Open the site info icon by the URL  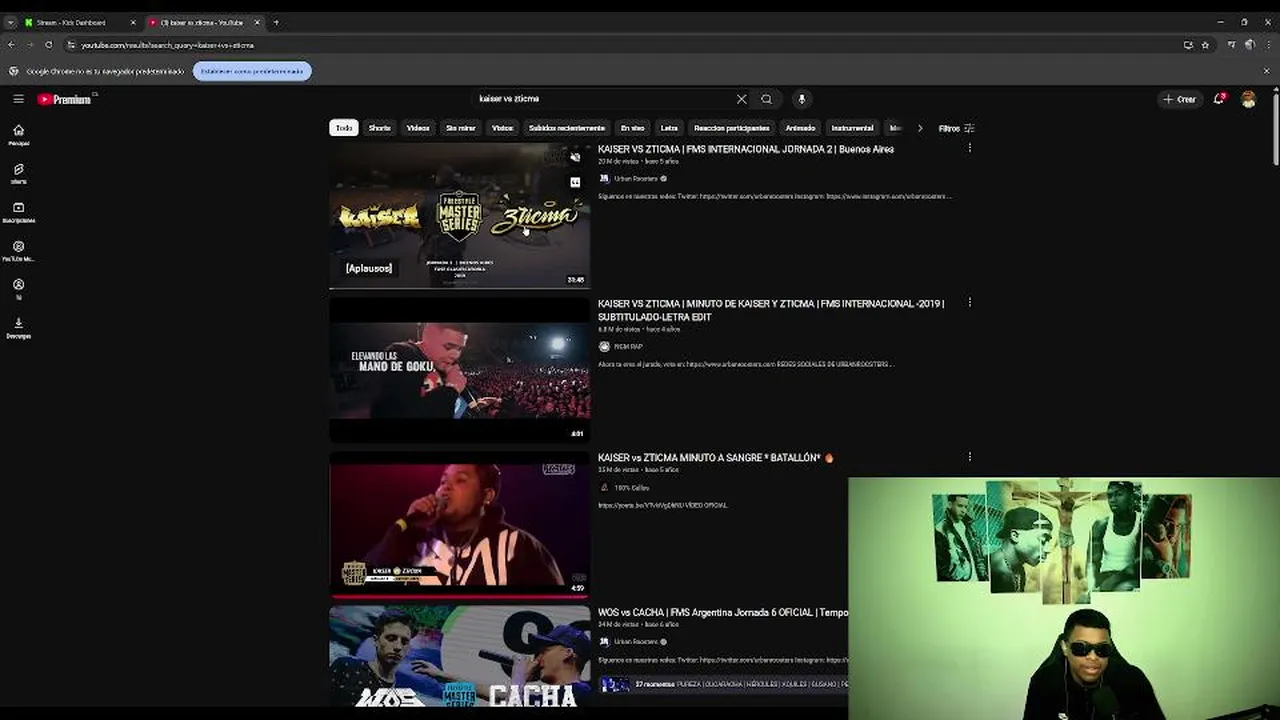coord(71,45)
